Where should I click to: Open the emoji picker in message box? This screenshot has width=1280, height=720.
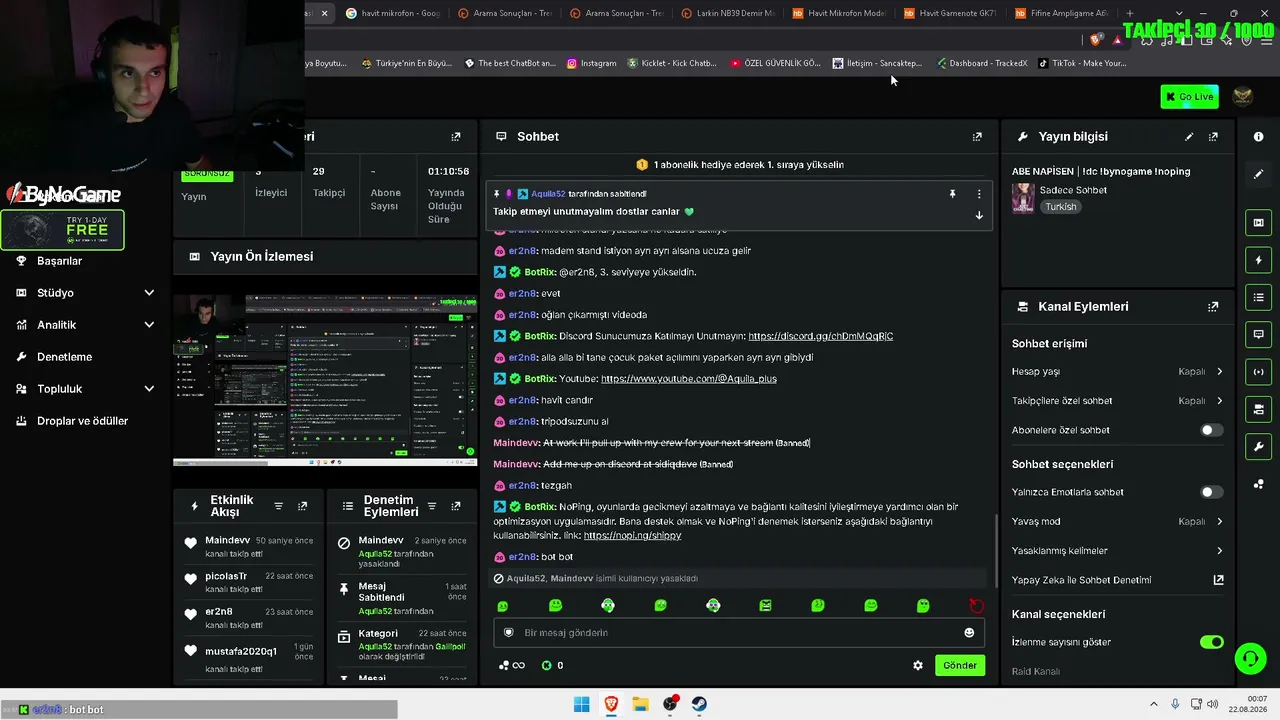[969, 633]
